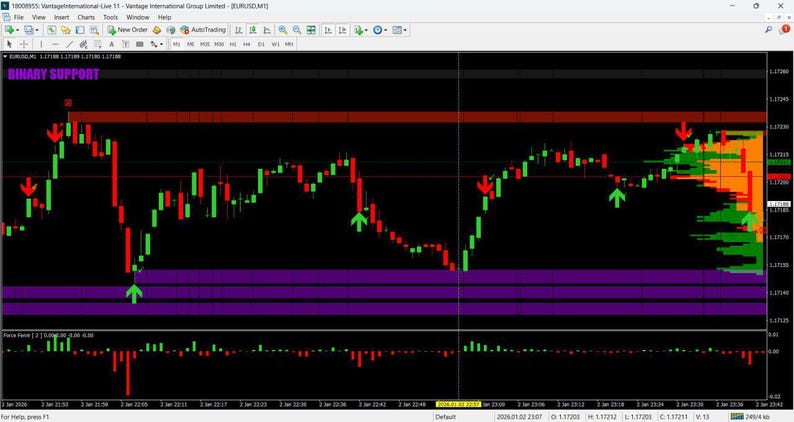Select the H4 timeframe button
Viewport: 794px width, 422px height.
pos(247,44)
